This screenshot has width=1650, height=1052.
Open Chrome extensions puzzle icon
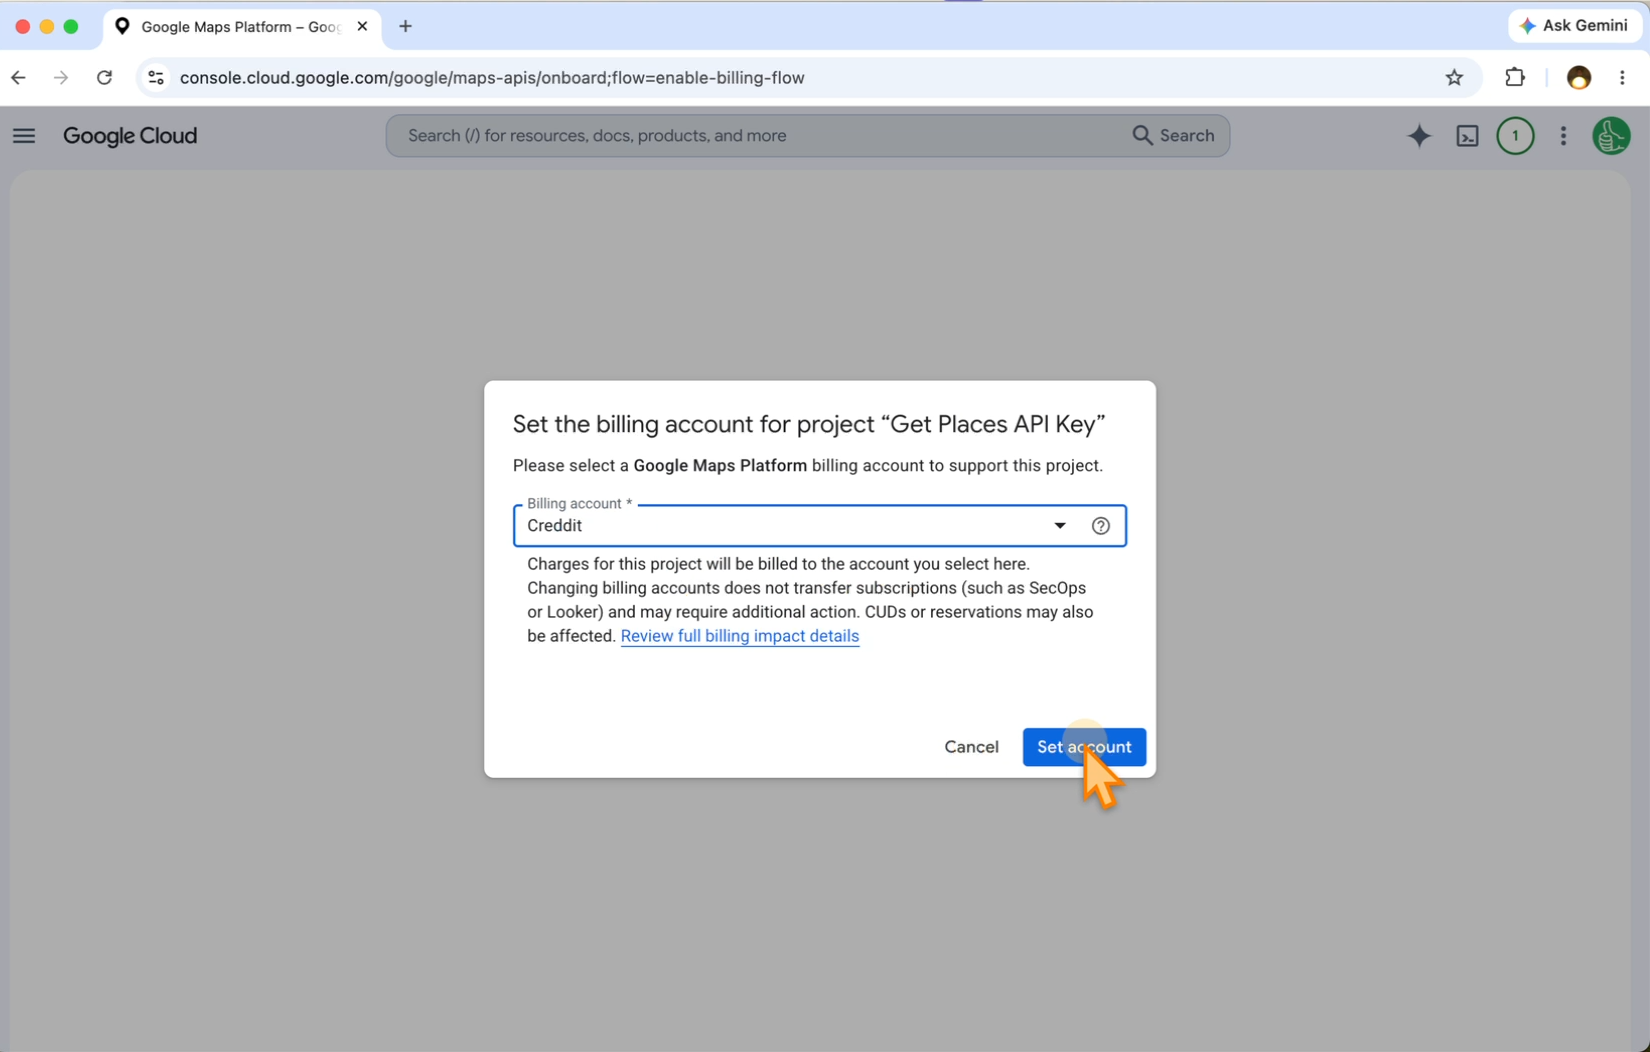point(1515,78)
